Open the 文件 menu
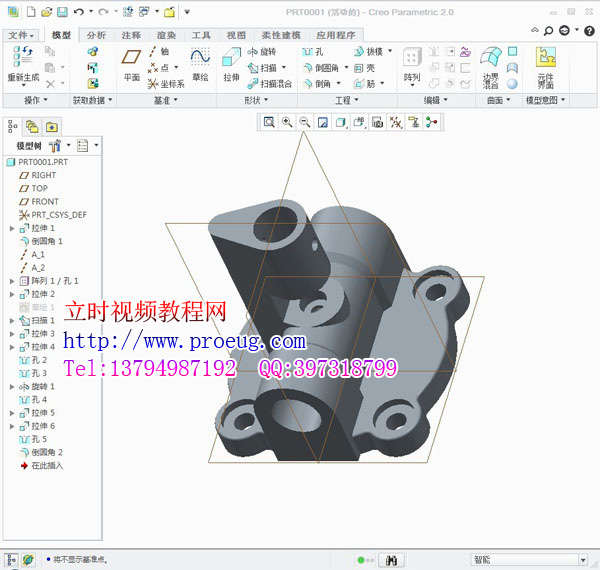The height and width of the screenshot is (570, 600). coord(21,35)
